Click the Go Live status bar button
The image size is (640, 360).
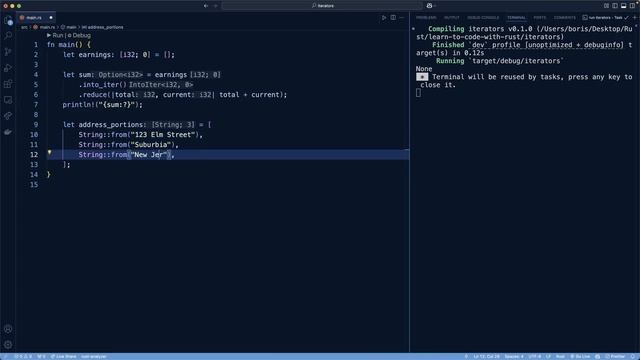[x=580, y=356]
